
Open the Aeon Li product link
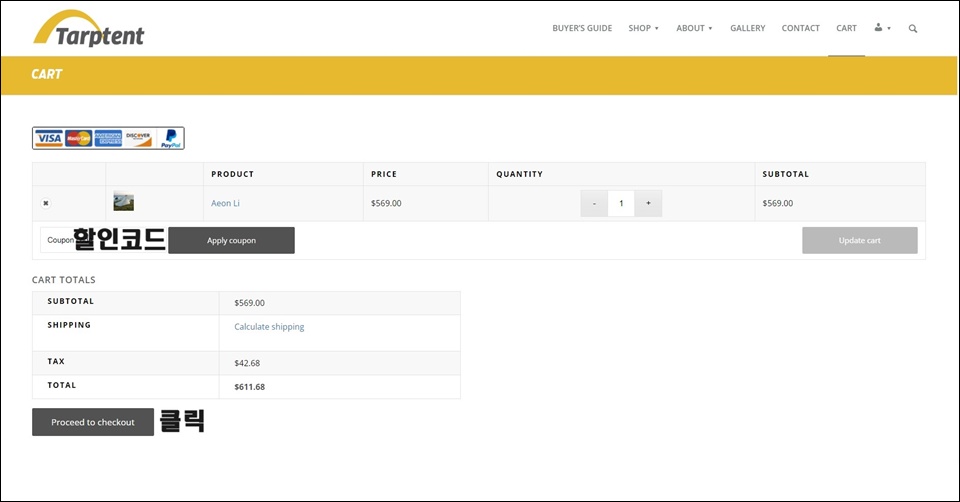point(225,203)
